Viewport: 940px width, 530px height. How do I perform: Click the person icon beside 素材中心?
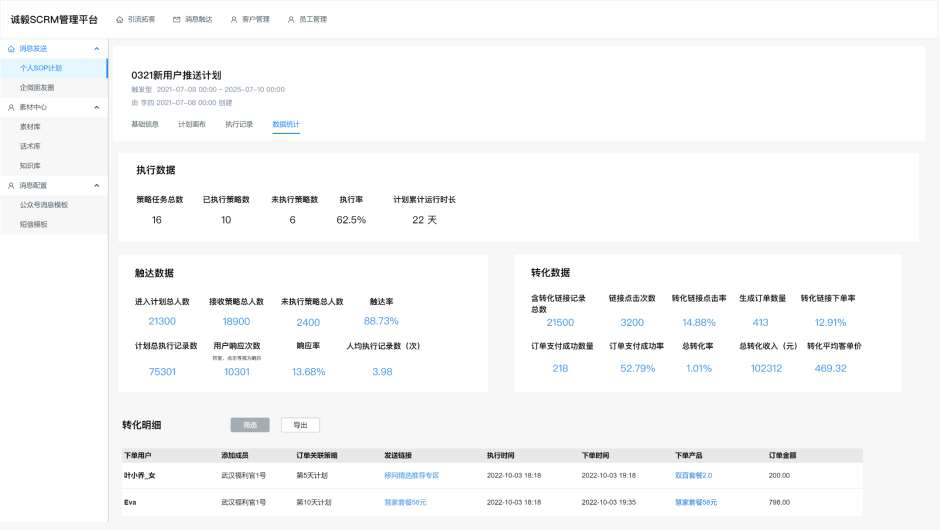click(11, 107)
